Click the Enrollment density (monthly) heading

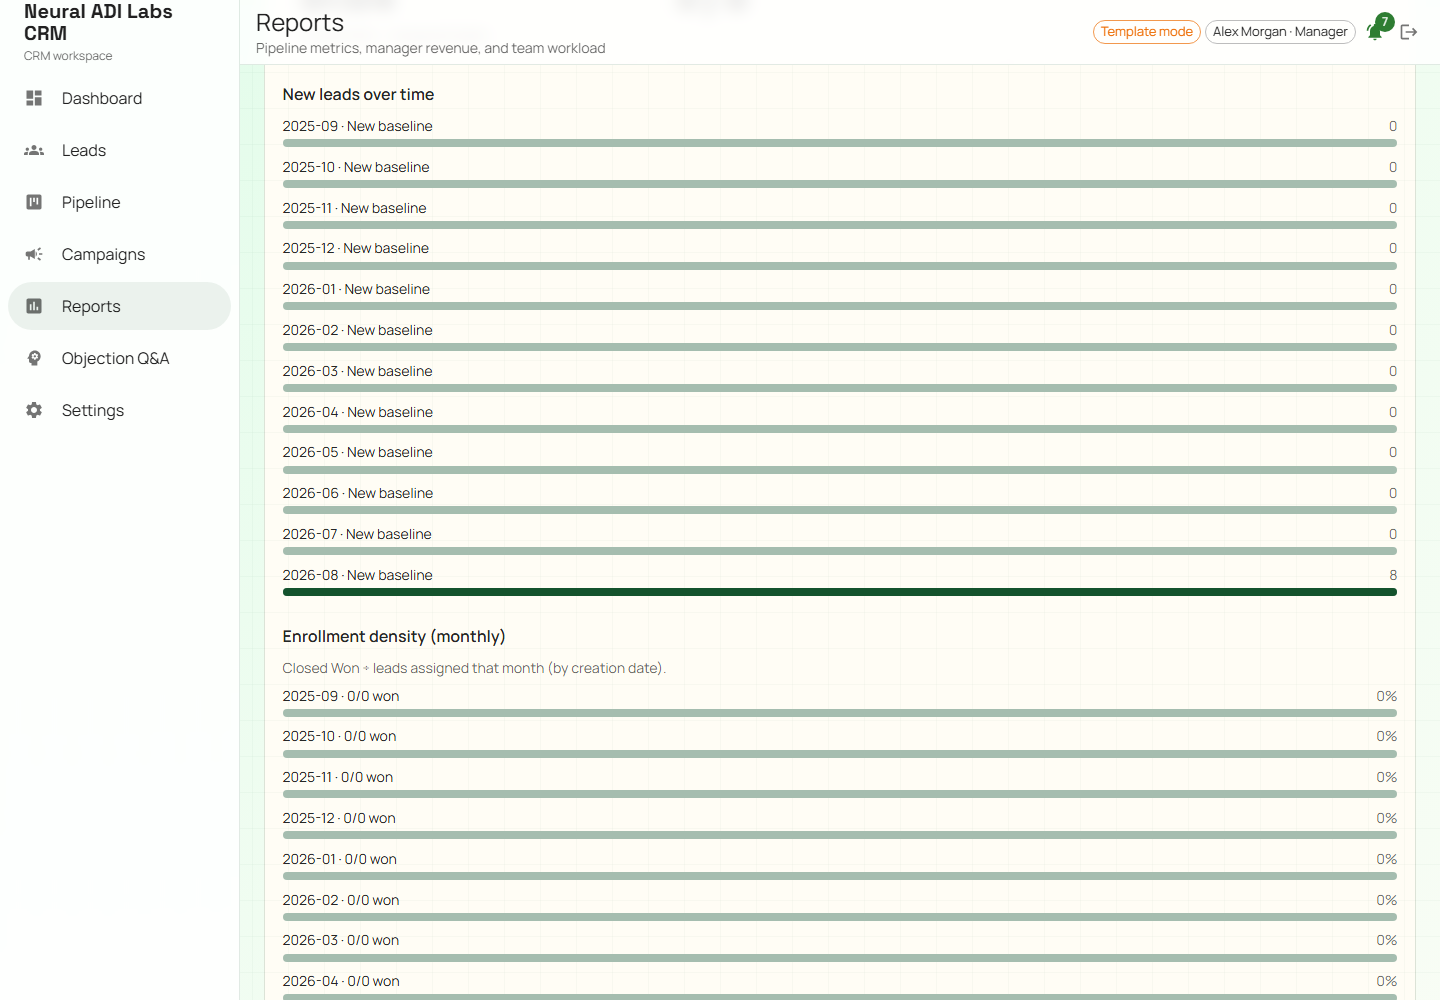[394, 636]
